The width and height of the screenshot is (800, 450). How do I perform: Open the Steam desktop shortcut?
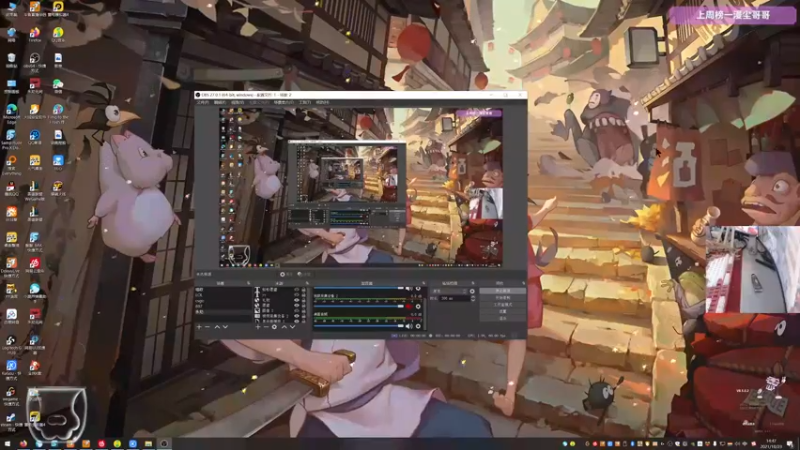pos(11,420)
